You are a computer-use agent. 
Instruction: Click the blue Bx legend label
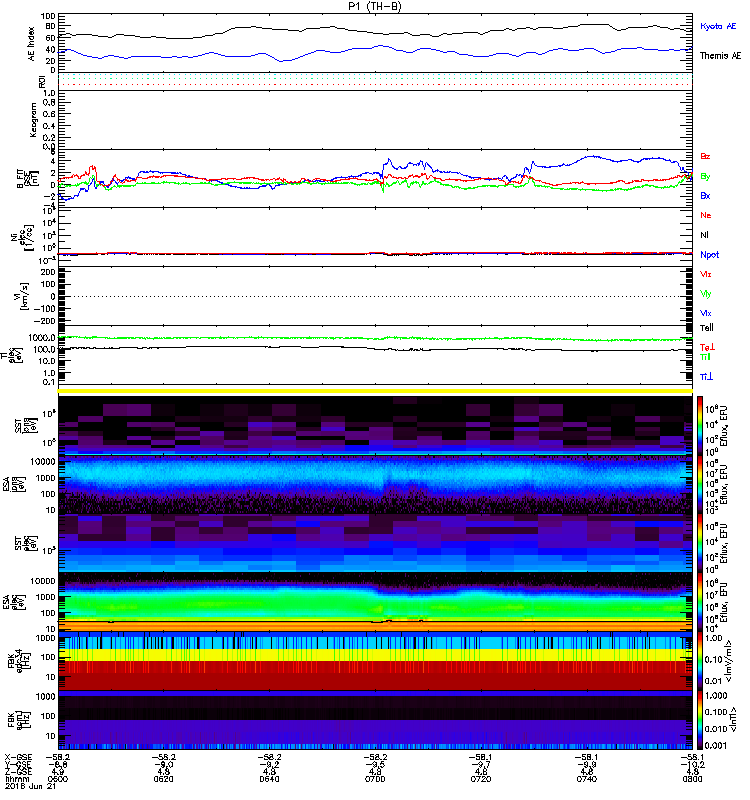(x=705, y=196)
